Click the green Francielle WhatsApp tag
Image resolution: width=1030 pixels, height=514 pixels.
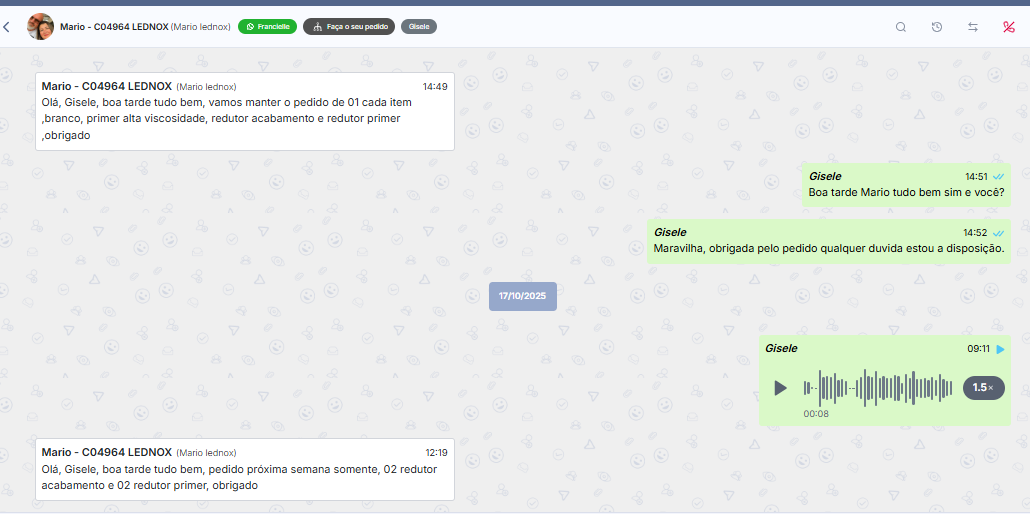coord(267,27)
